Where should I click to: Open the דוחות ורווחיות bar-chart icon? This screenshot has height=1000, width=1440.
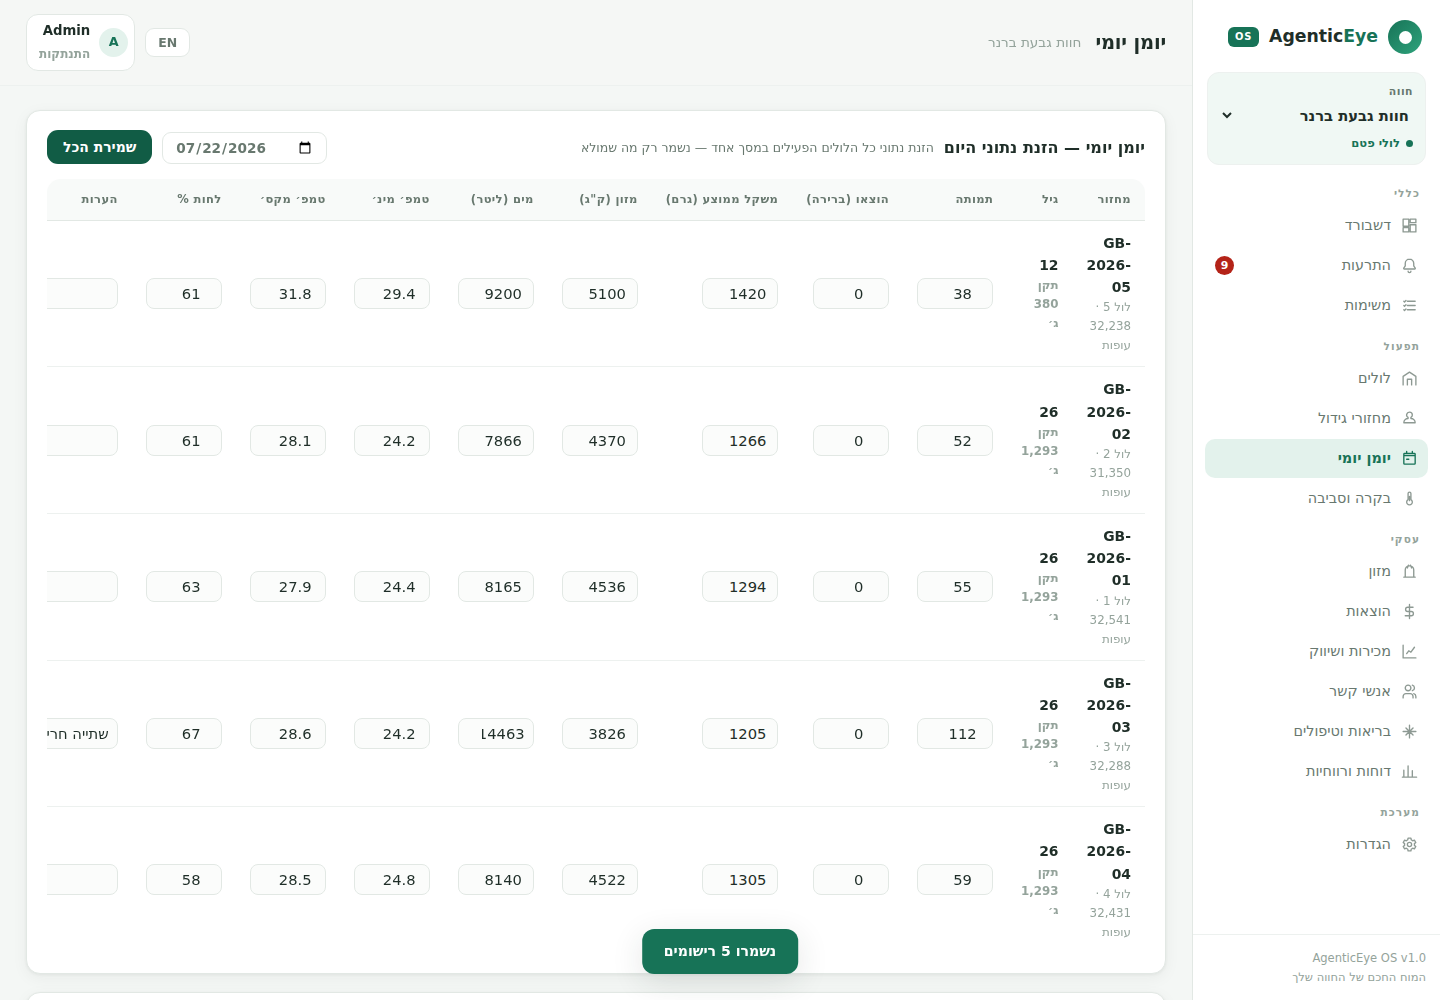[1409, 772]
